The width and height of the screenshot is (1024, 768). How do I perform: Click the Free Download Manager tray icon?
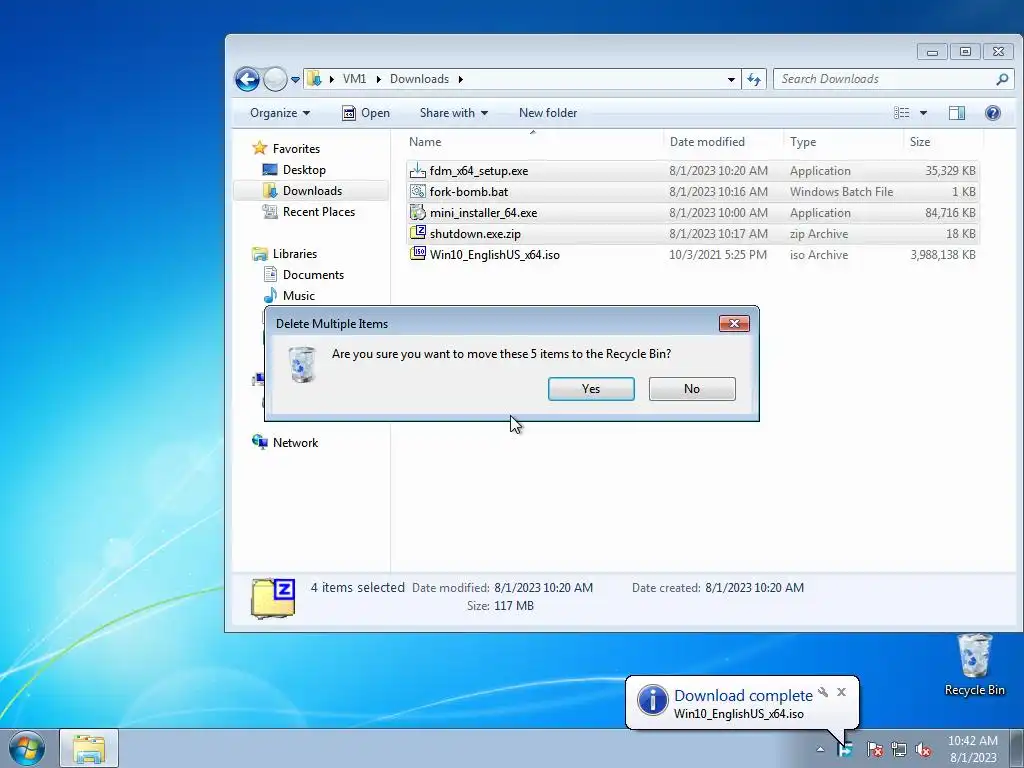pos(846,749)
